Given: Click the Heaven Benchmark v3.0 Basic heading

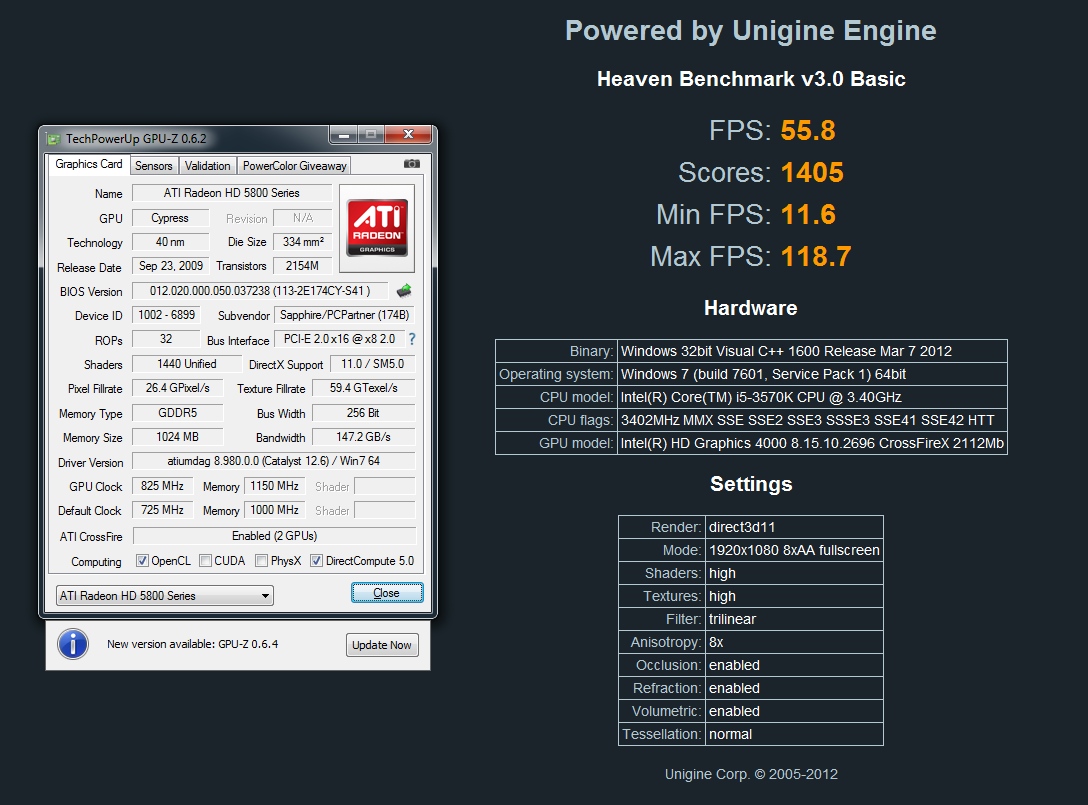Looking at the screenshot, I should coord(751,79).
